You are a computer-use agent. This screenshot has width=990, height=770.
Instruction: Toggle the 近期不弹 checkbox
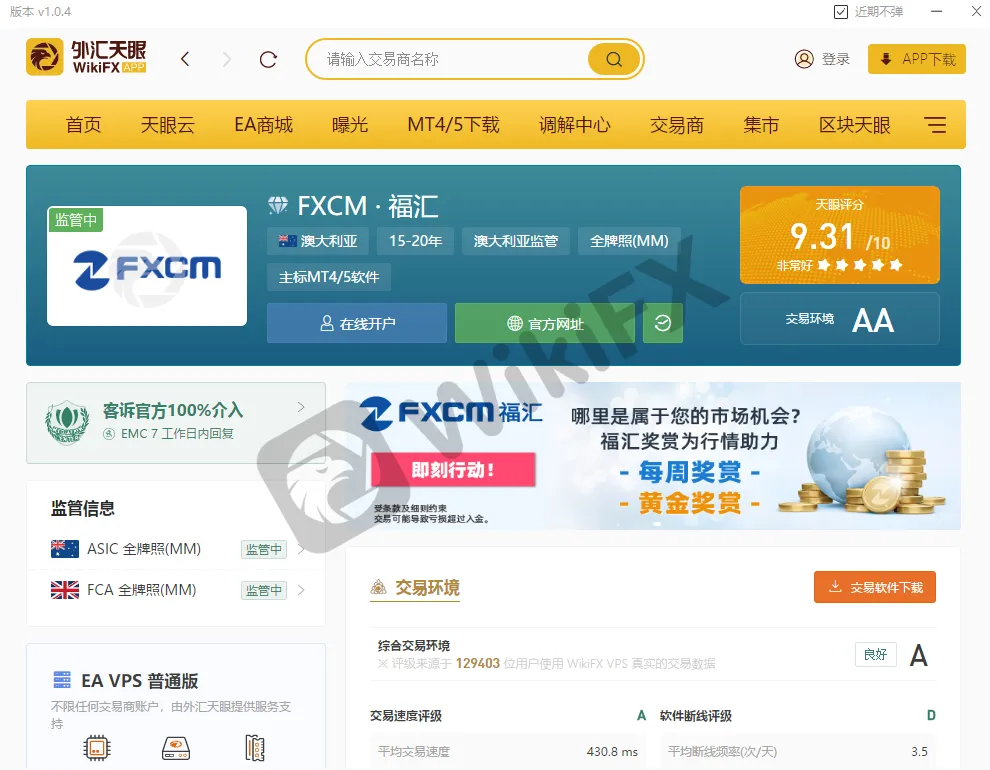coord(840,12)
